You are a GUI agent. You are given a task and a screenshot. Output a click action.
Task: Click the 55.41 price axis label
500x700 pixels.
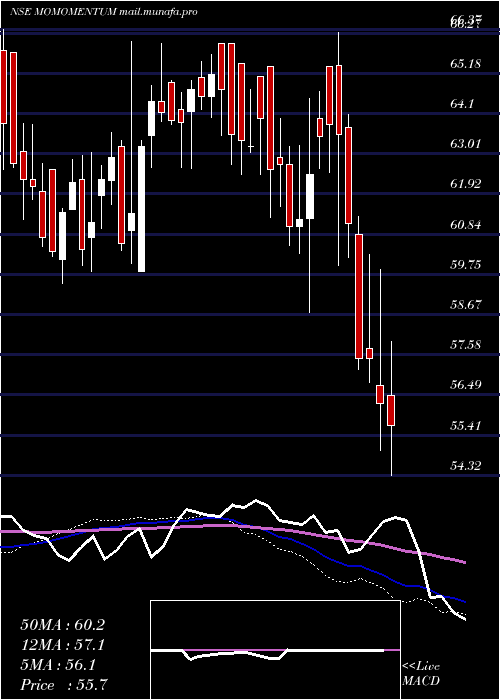point(465,425)
